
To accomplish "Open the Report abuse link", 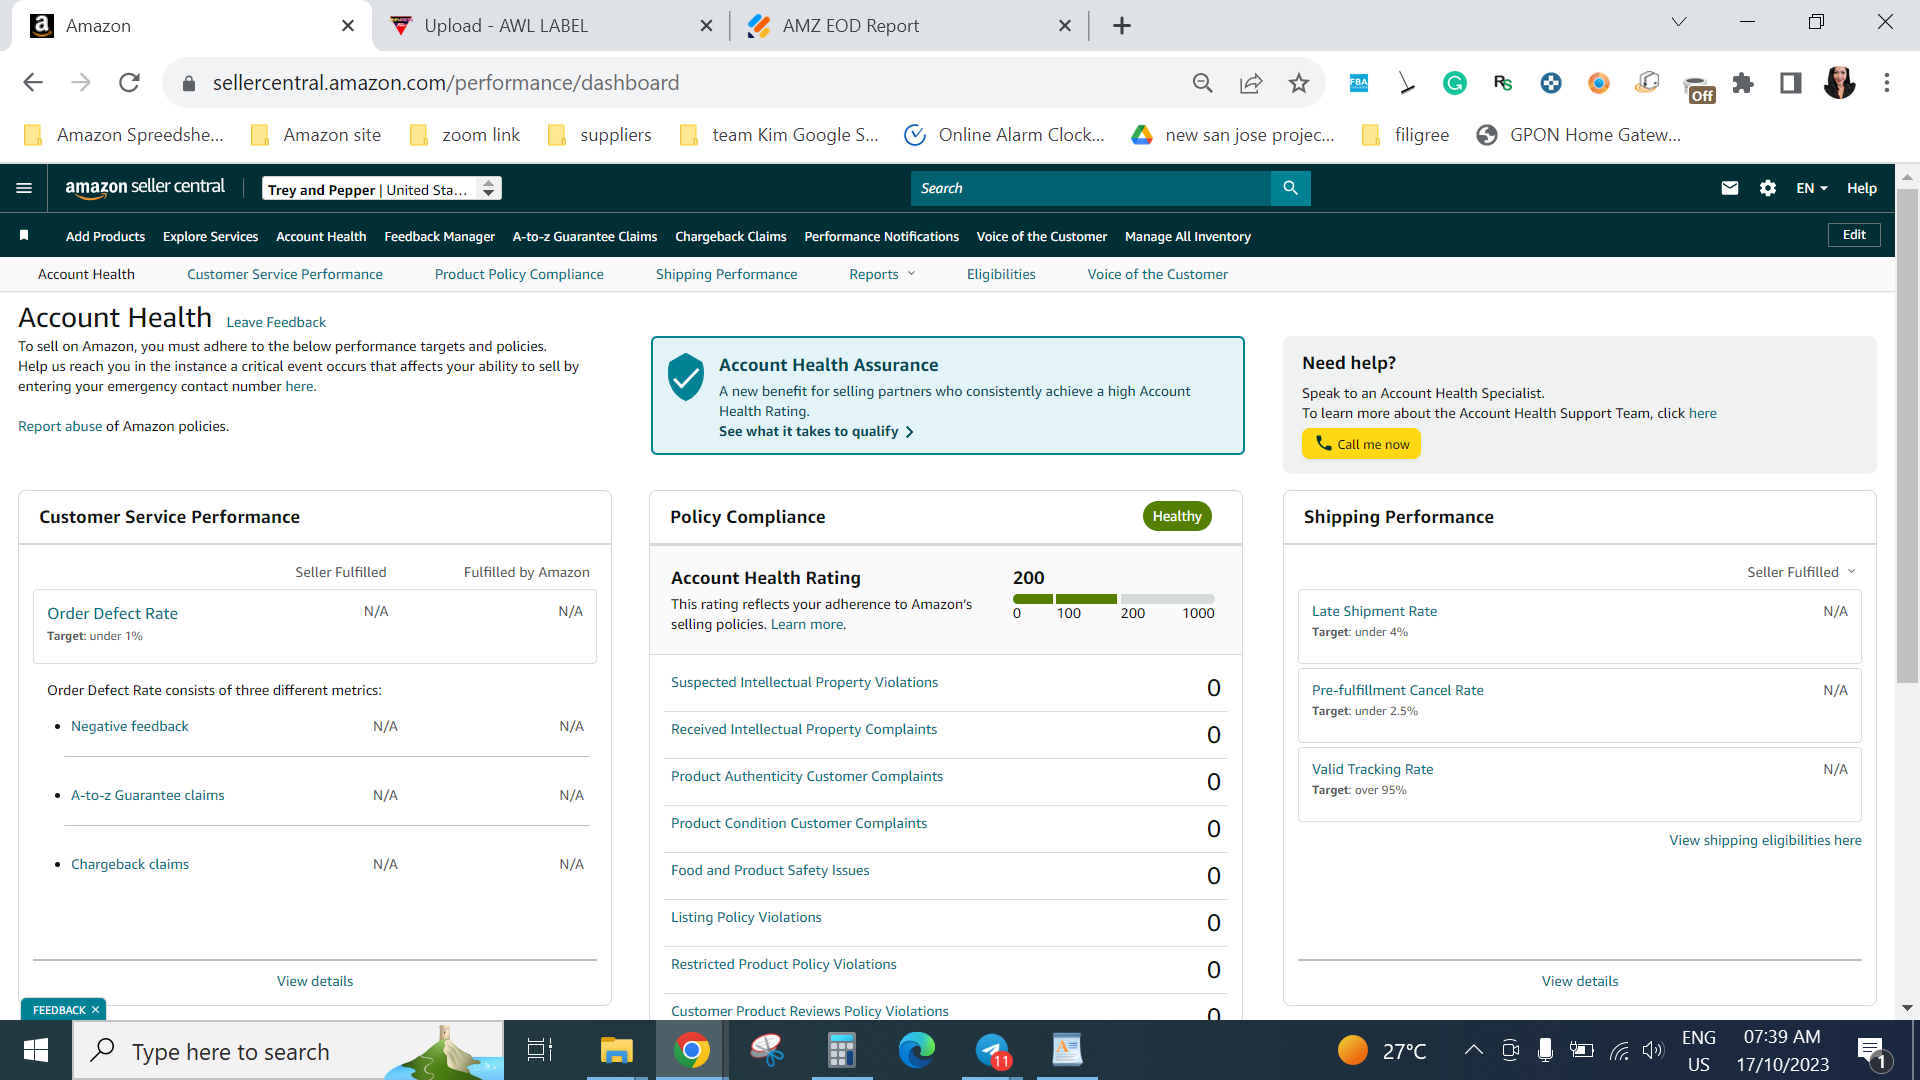I will 60,426.
